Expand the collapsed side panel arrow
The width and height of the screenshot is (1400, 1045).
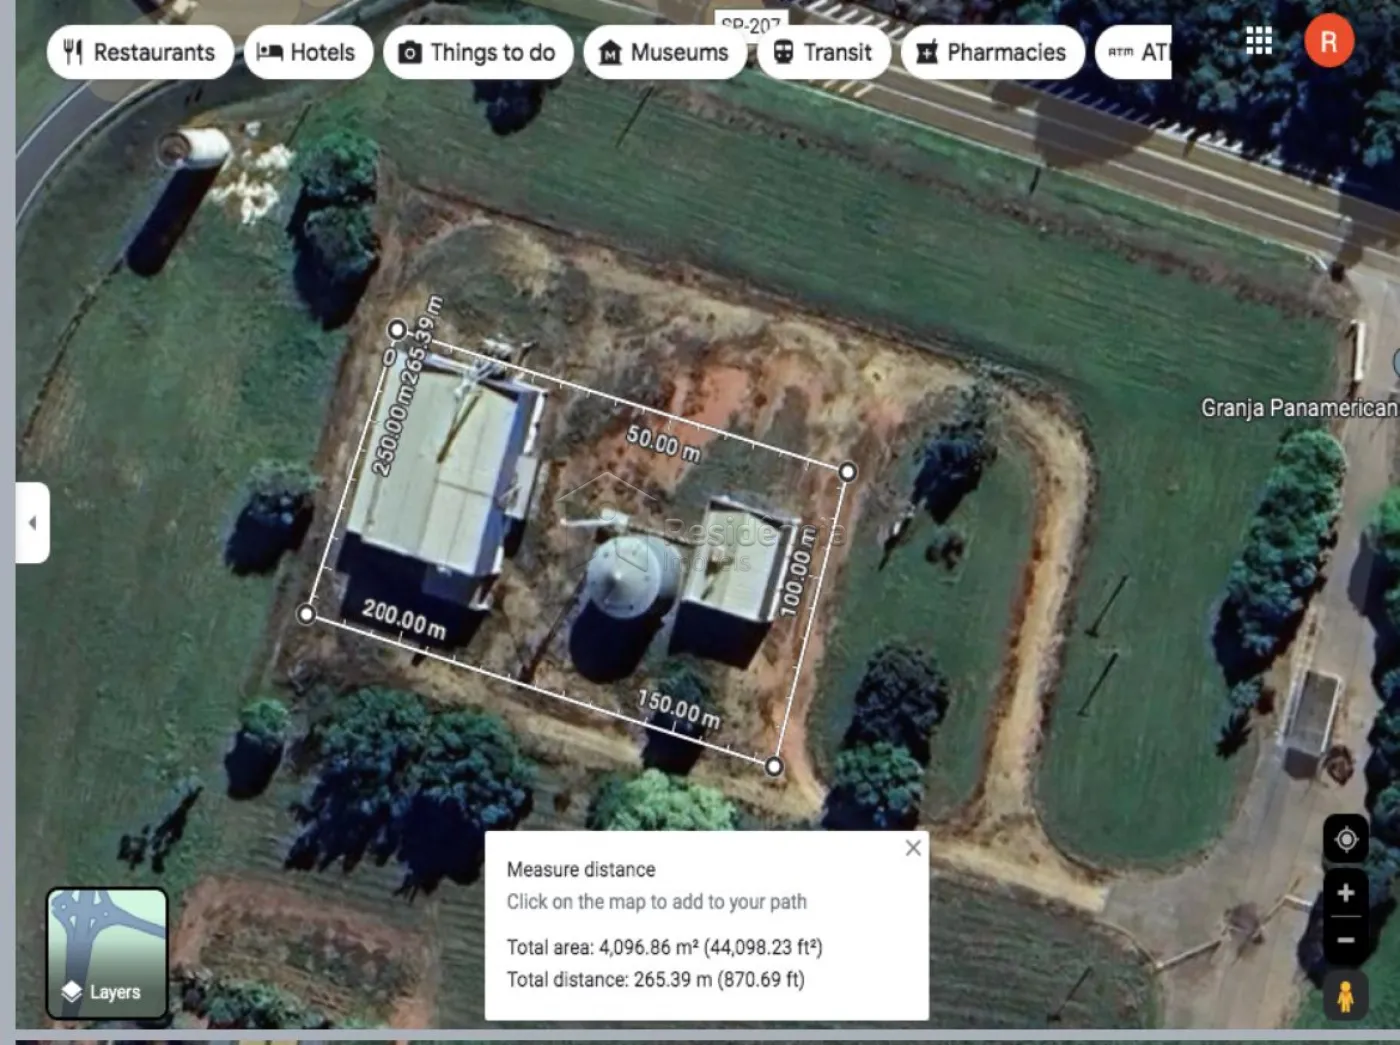coord(32,523)
